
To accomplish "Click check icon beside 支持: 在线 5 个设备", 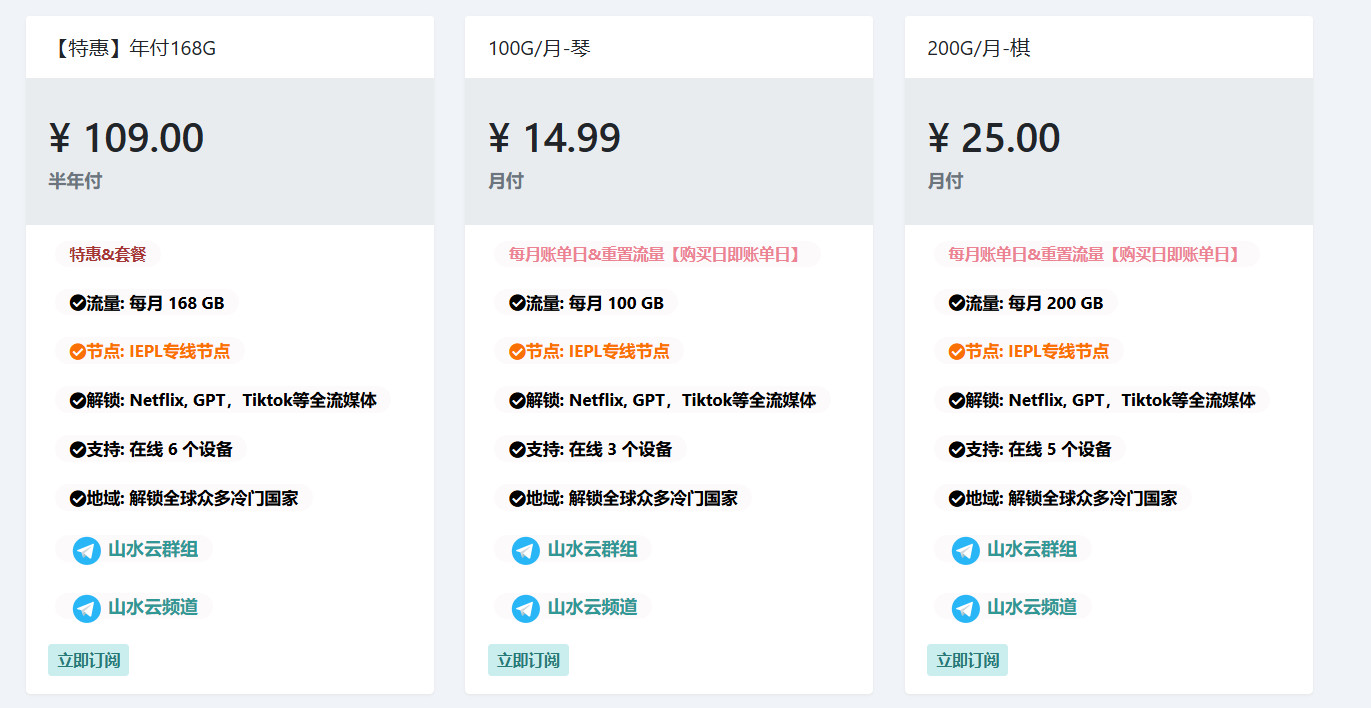I will [x=956, y=450].
